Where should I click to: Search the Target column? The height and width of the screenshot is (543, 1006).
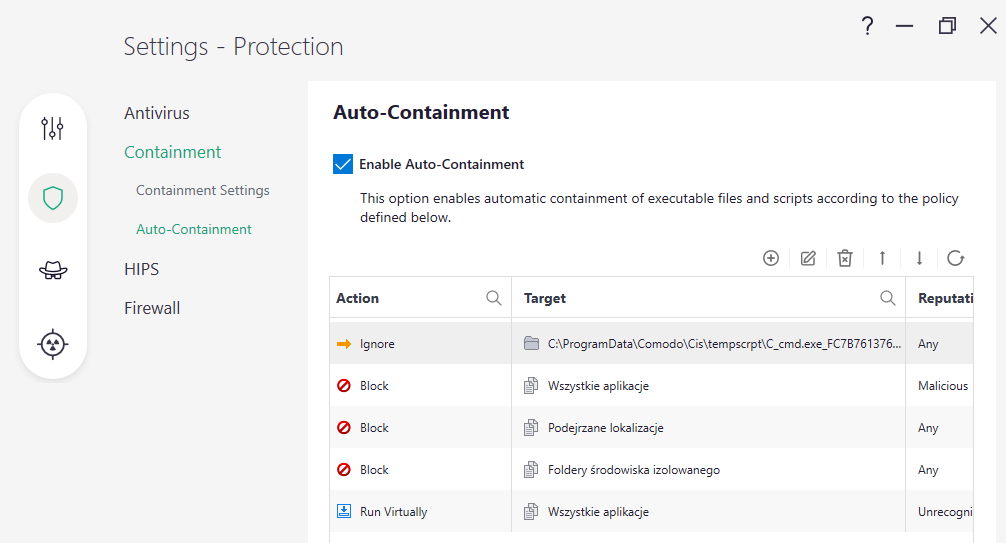[x=887, y=298]
